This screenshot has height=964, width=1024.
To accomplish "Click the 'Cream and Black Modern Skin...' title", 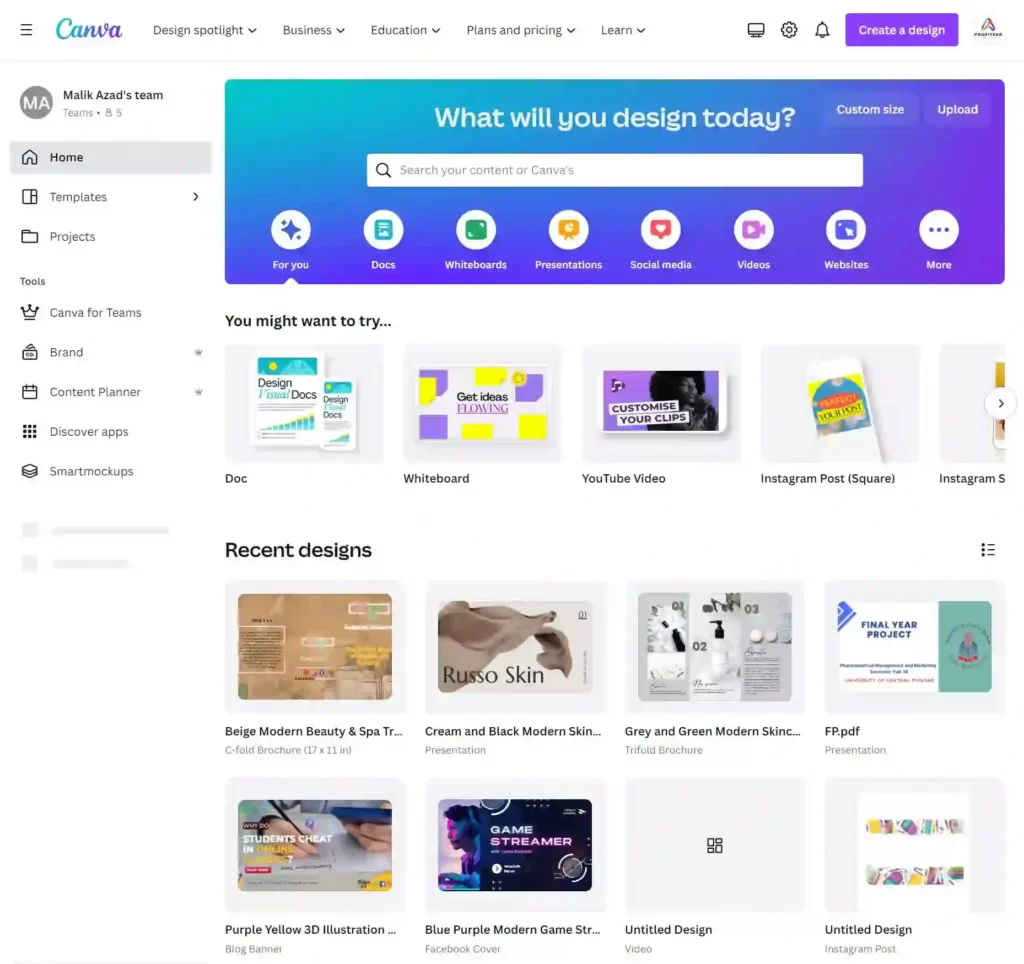I will pos(513,731).
